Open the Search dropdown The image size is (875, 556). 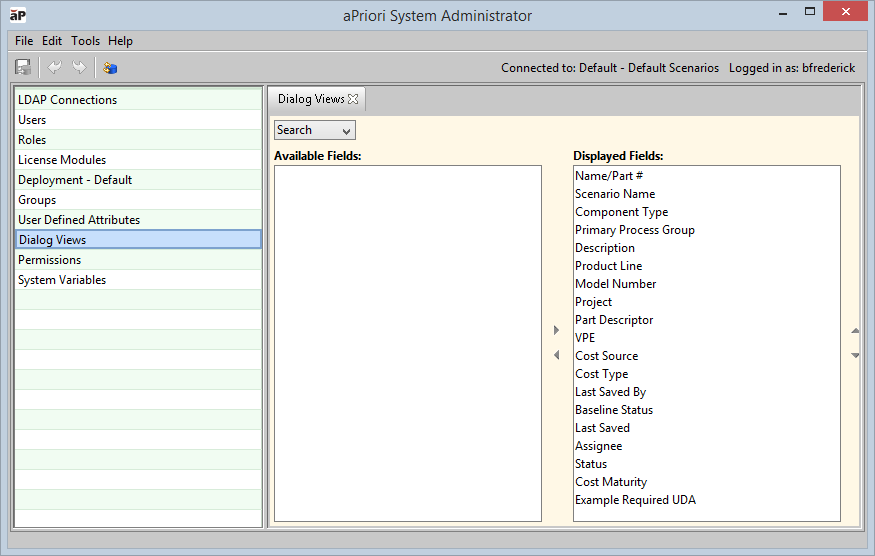[314, 130]
